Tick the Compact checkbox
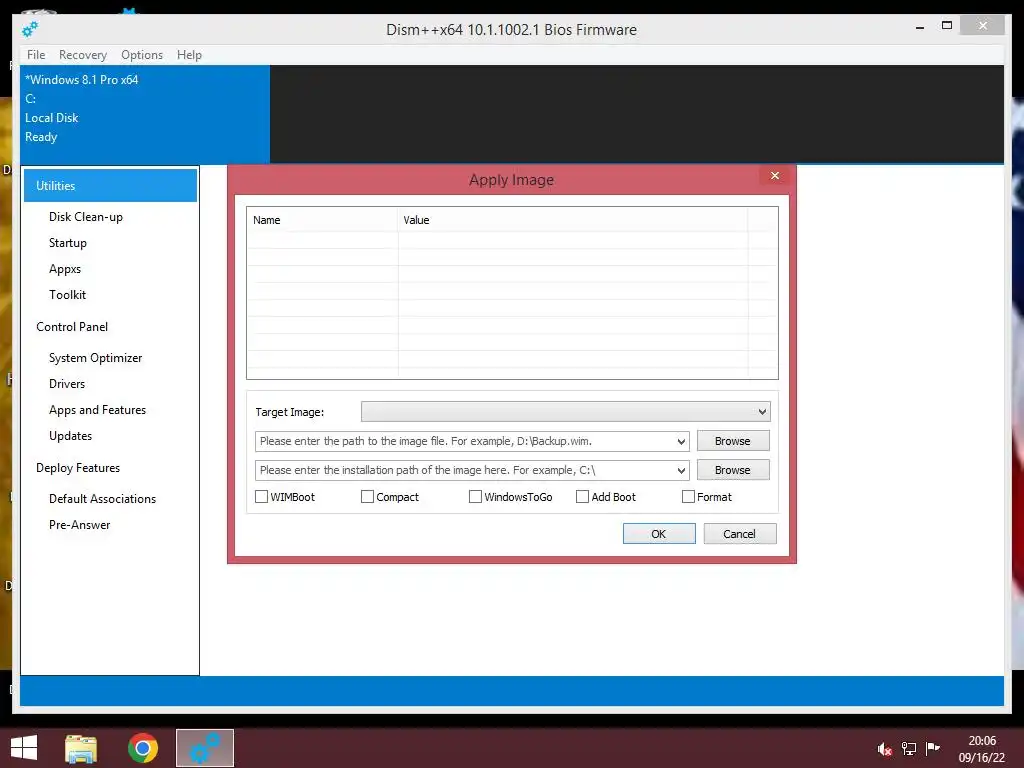This screenshot has width=1024, height=768. 367,497
